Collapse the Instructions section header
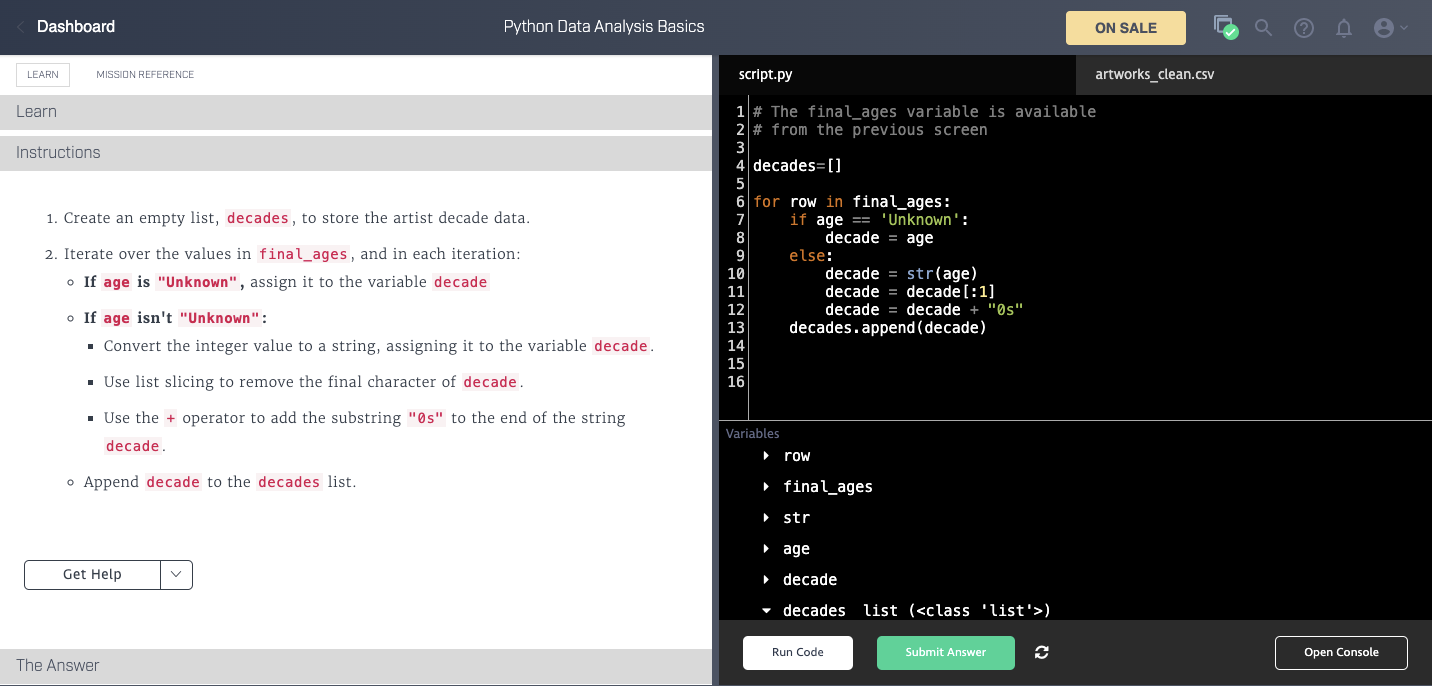The image size is (1432, 686). (356, 153)
